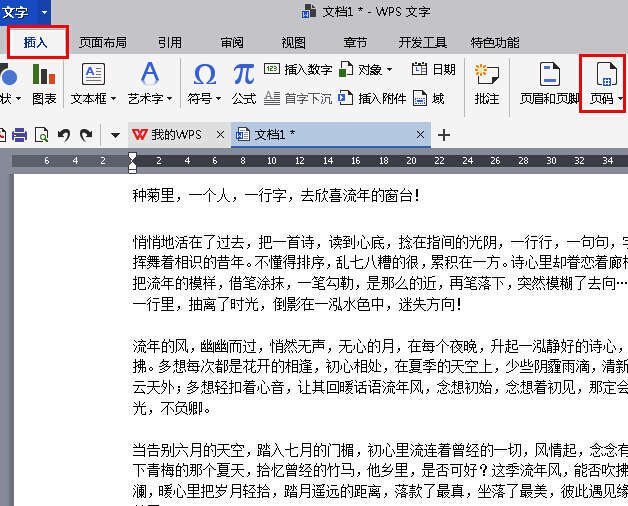Expand the 形状 shapes dropdown arrow
Viewport: 628px width, 506px height.
click(x=18, y=98)
